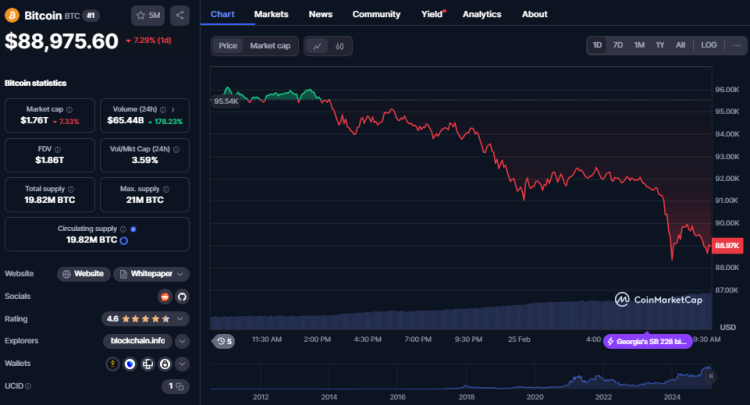Expand the Wallets list chevron

click(181, 363)
